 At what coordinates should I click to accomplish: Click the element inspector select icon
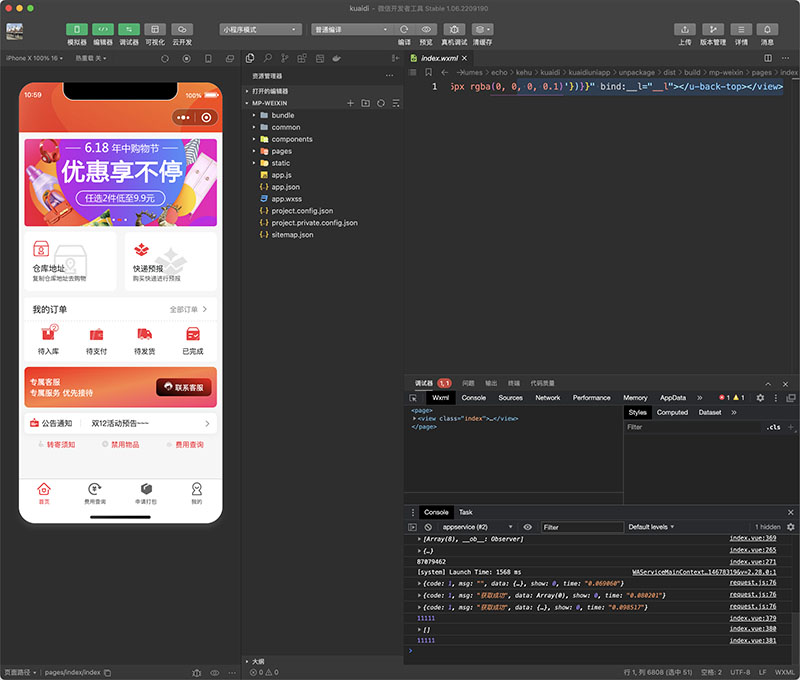point(413,398)
